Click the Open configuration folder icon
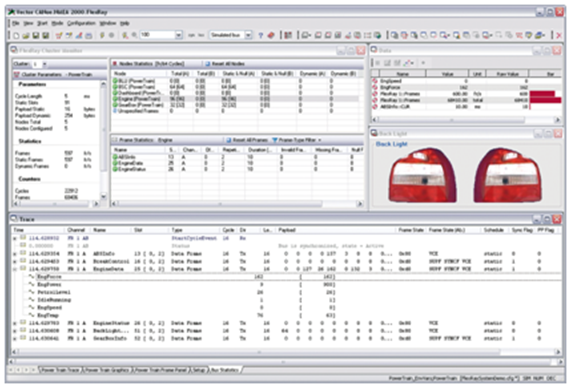This screenshot has width=571, height=388. click(x=25, y=35)
